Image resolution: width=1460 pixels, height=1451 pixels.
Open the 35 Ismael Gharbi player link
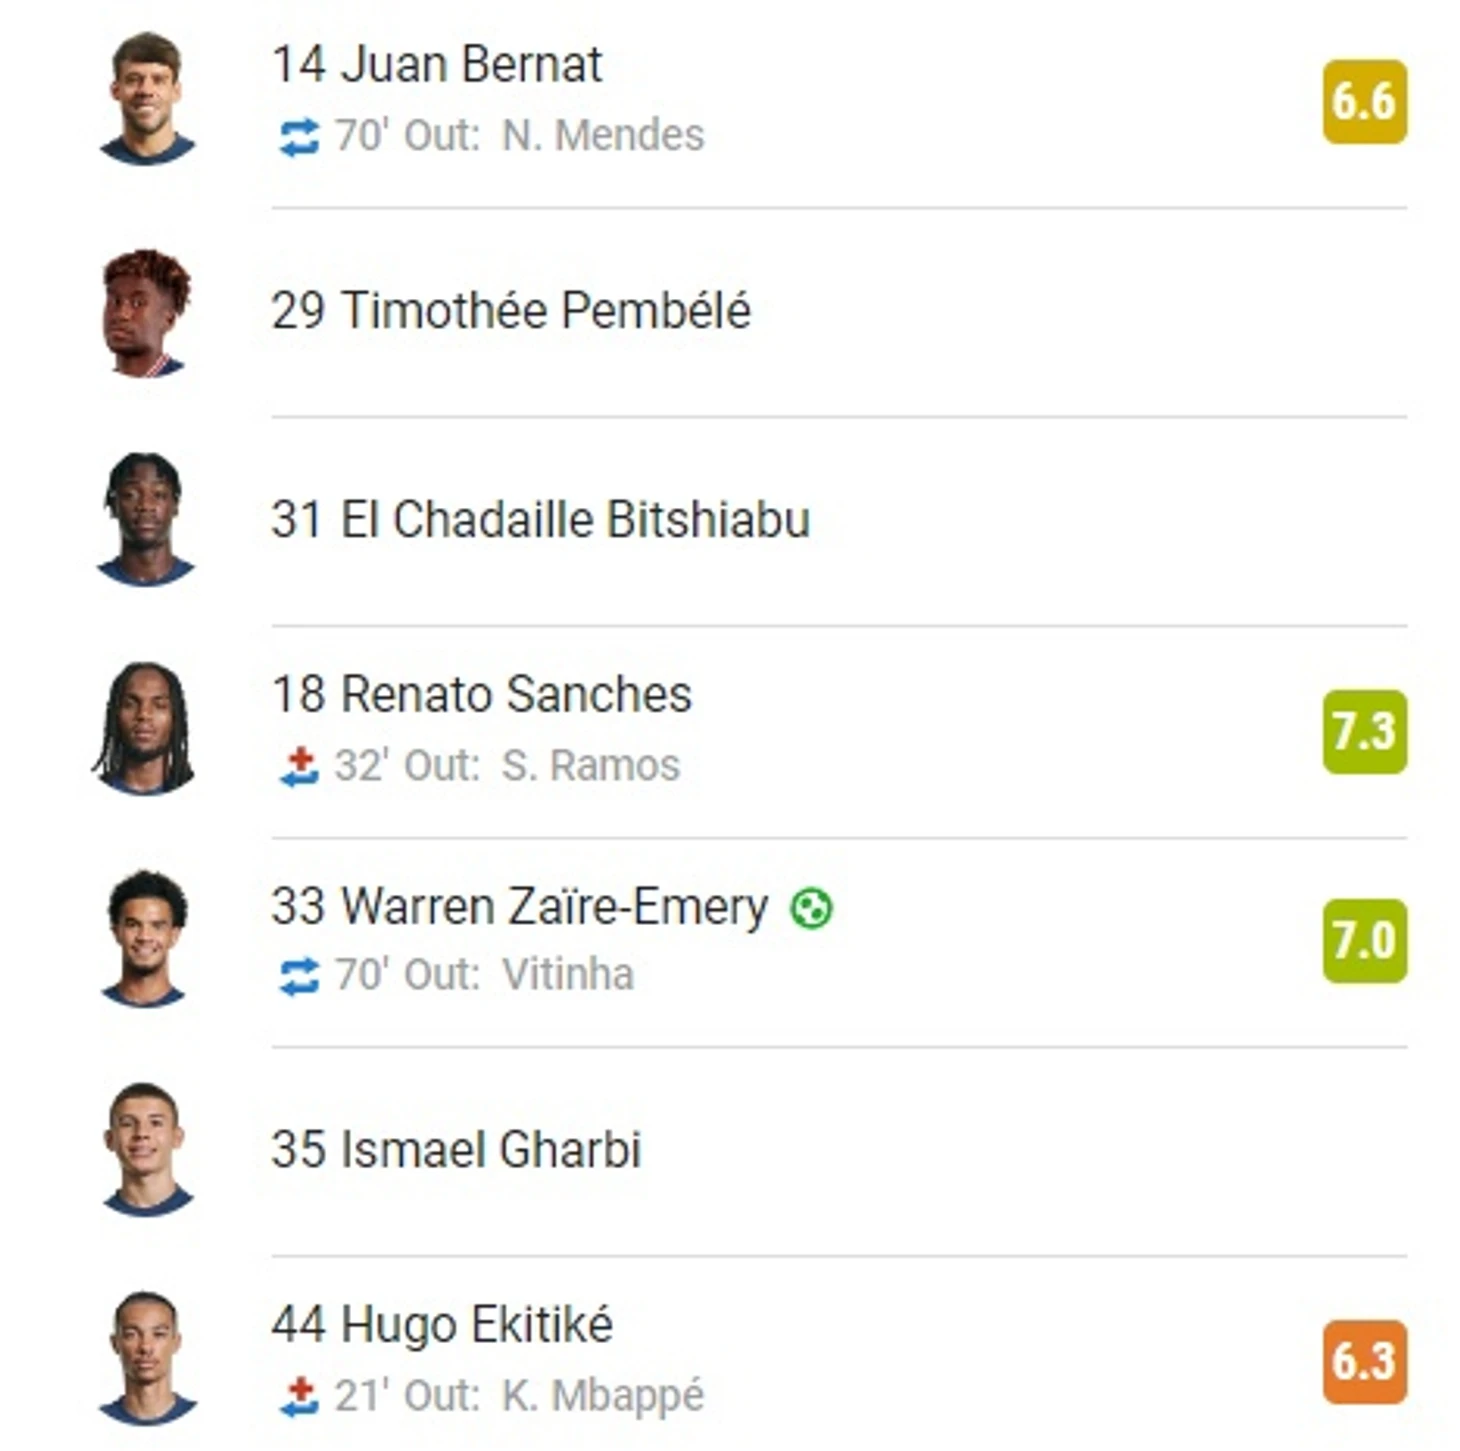[456, 1149]
